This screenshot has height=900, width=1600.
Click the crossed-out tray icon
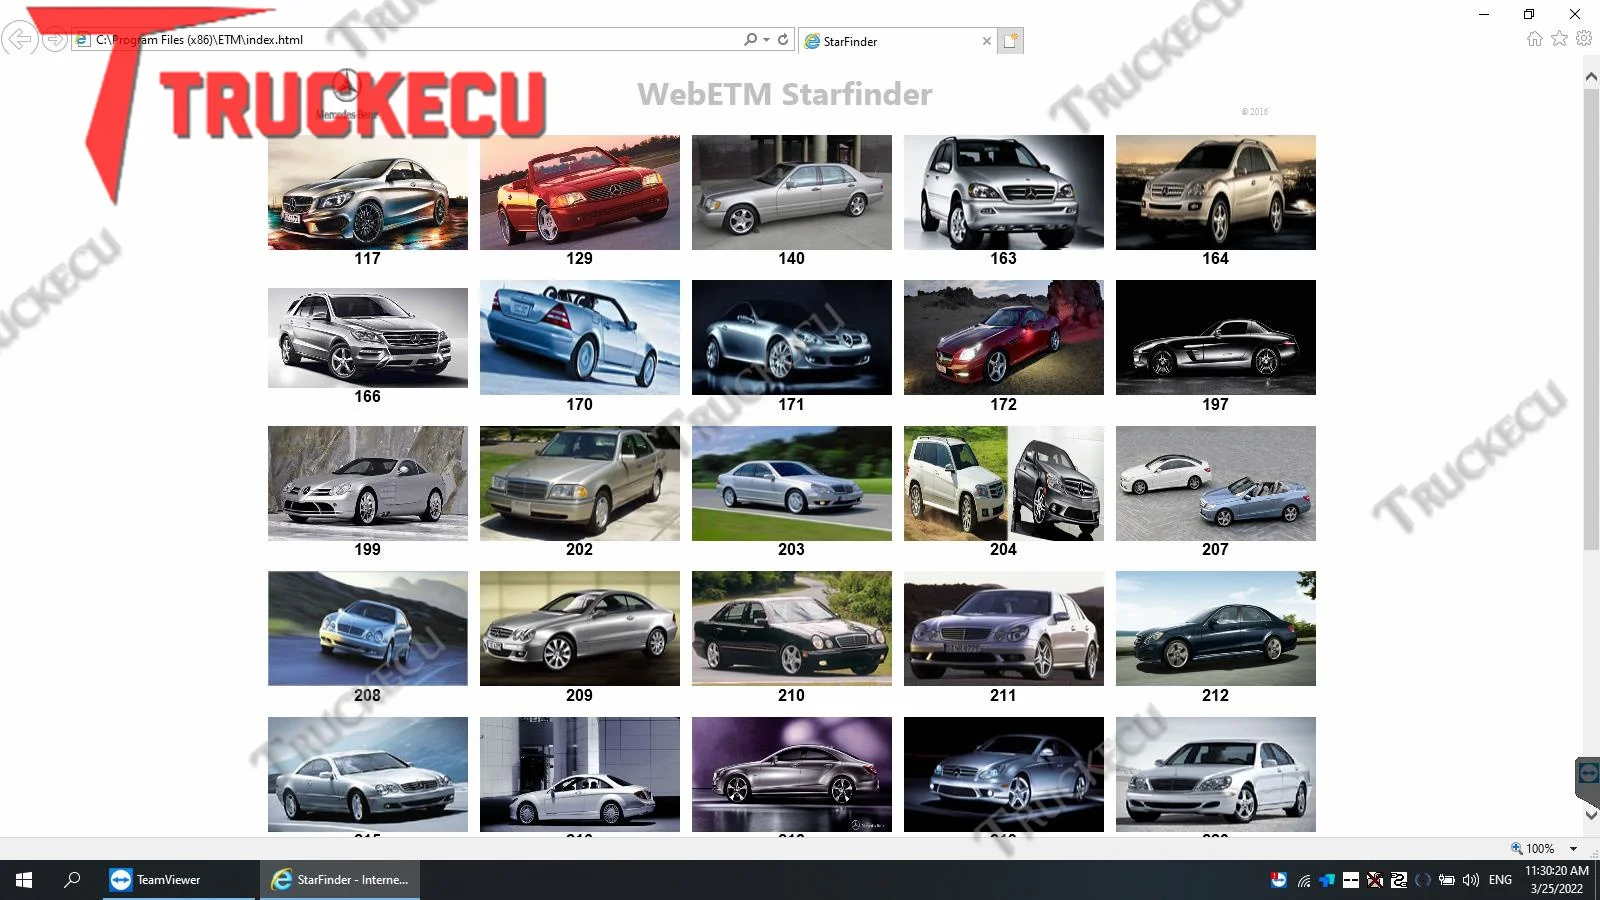coord(1375,880)
